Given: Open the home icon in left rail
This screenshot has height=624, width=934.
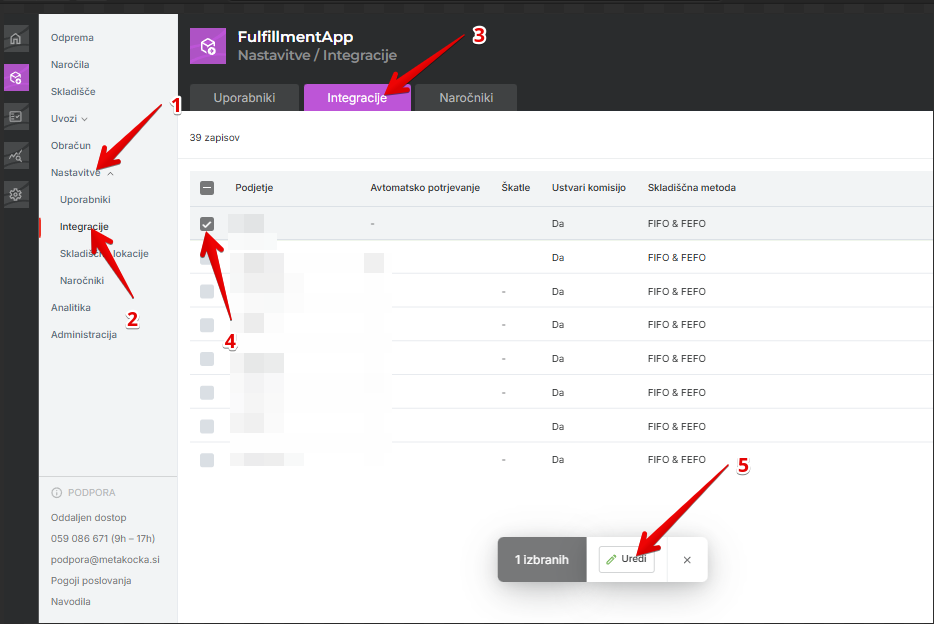Looking at the screenshot, I should (16, 39).
